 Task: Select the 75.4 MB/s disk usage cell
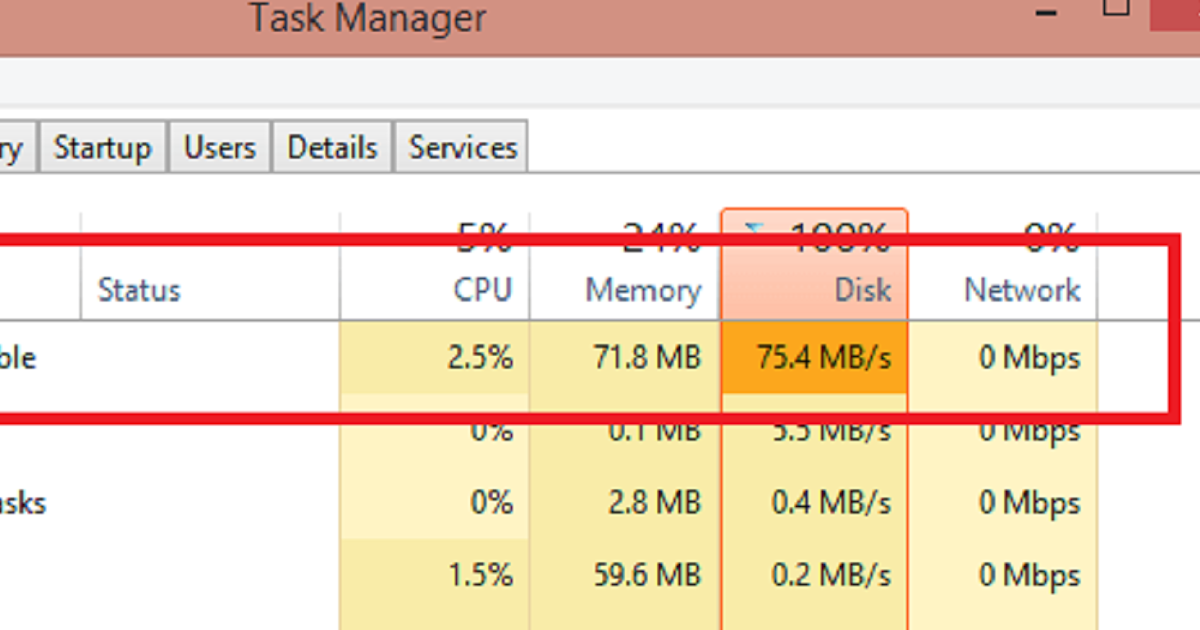point(814,357)
